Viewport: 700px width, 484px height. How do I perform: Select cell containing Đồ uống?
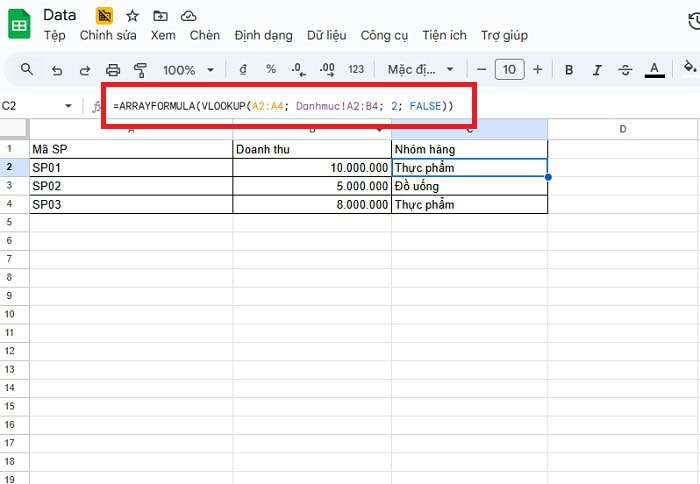click(x=469, y=186)
